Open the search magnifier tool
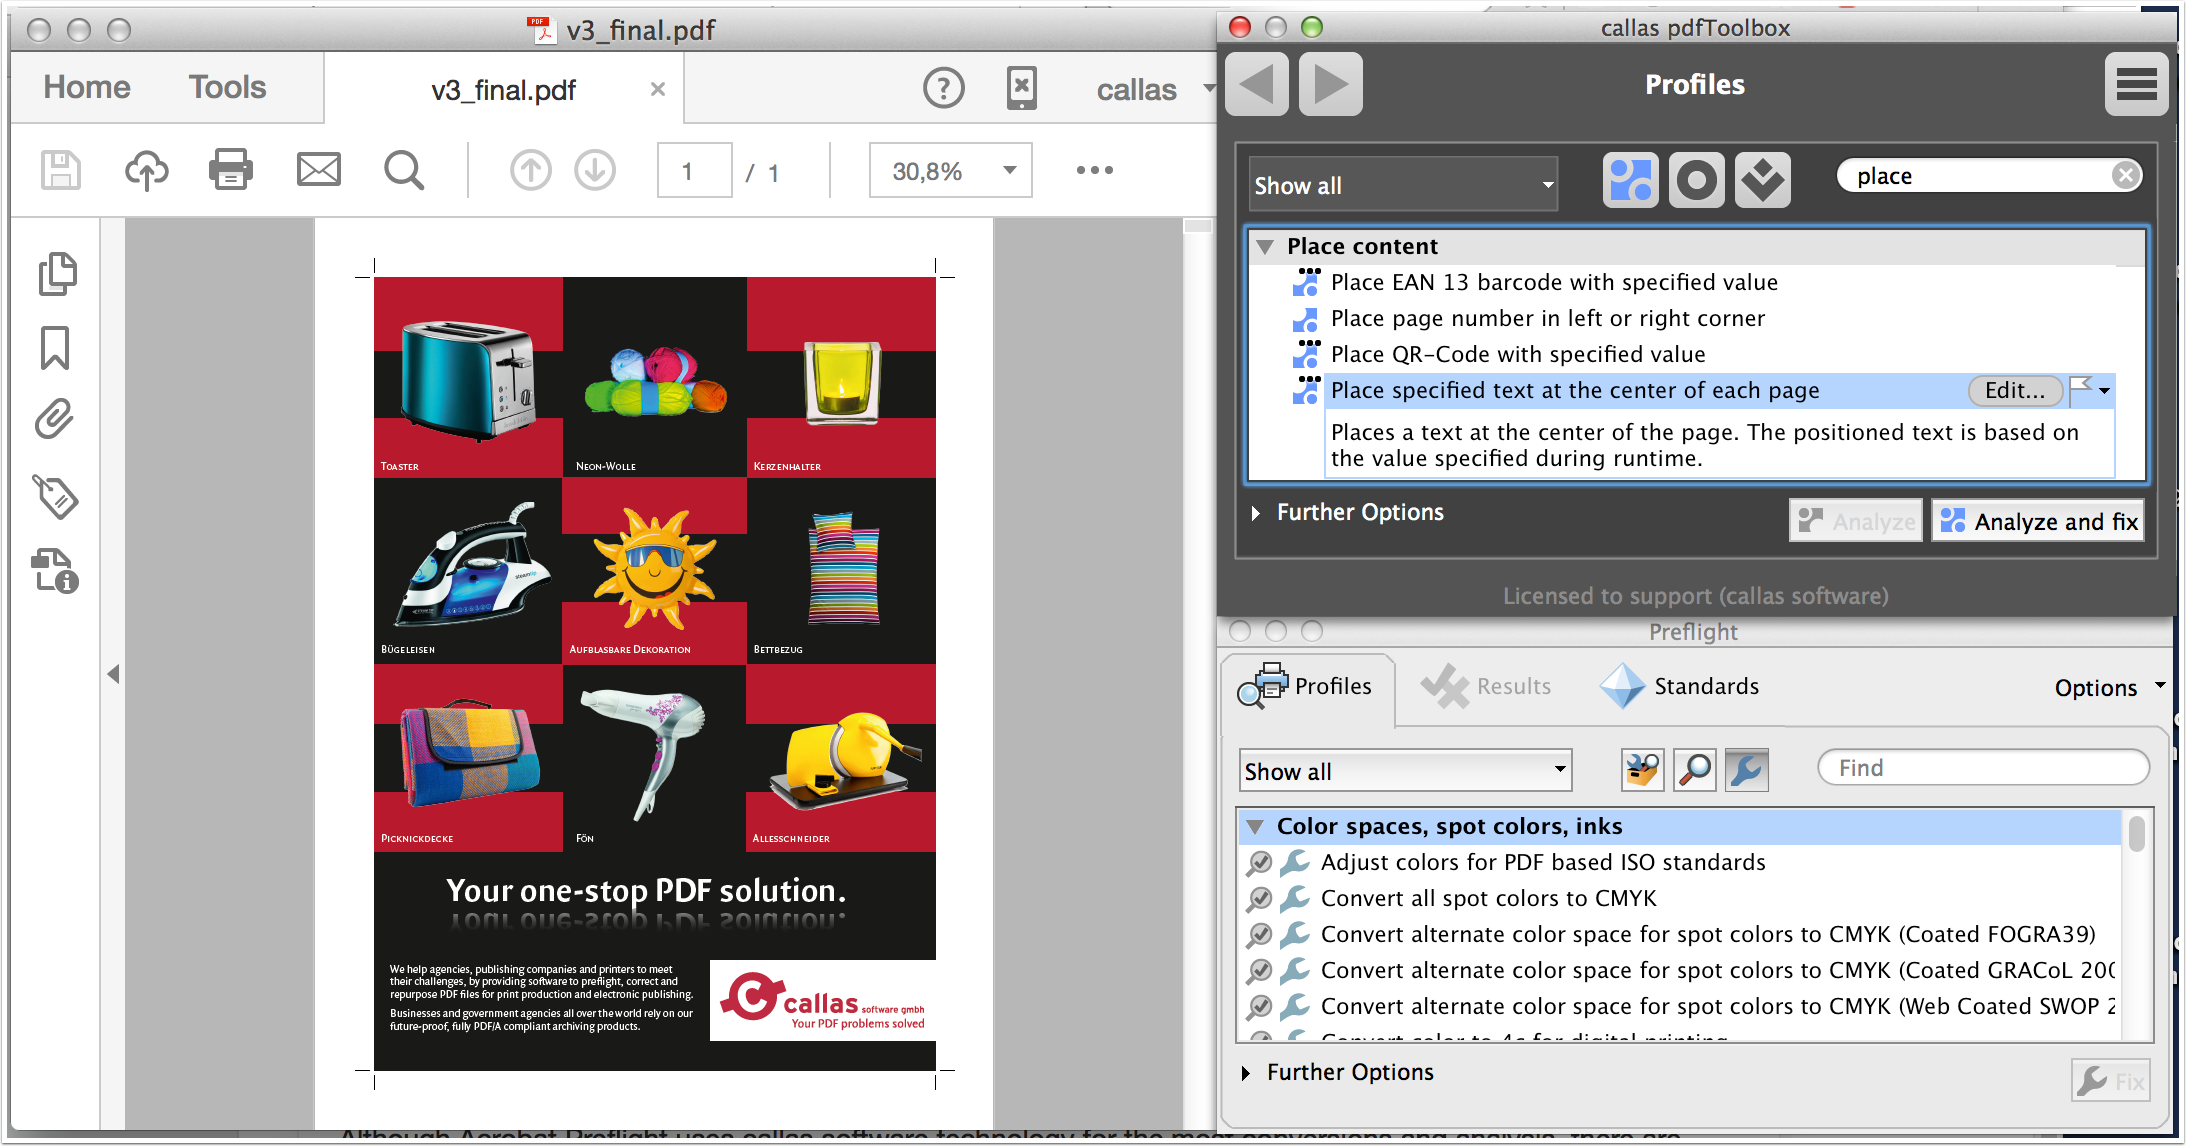Viewport: 2186px width, 1146px height. 404,170
